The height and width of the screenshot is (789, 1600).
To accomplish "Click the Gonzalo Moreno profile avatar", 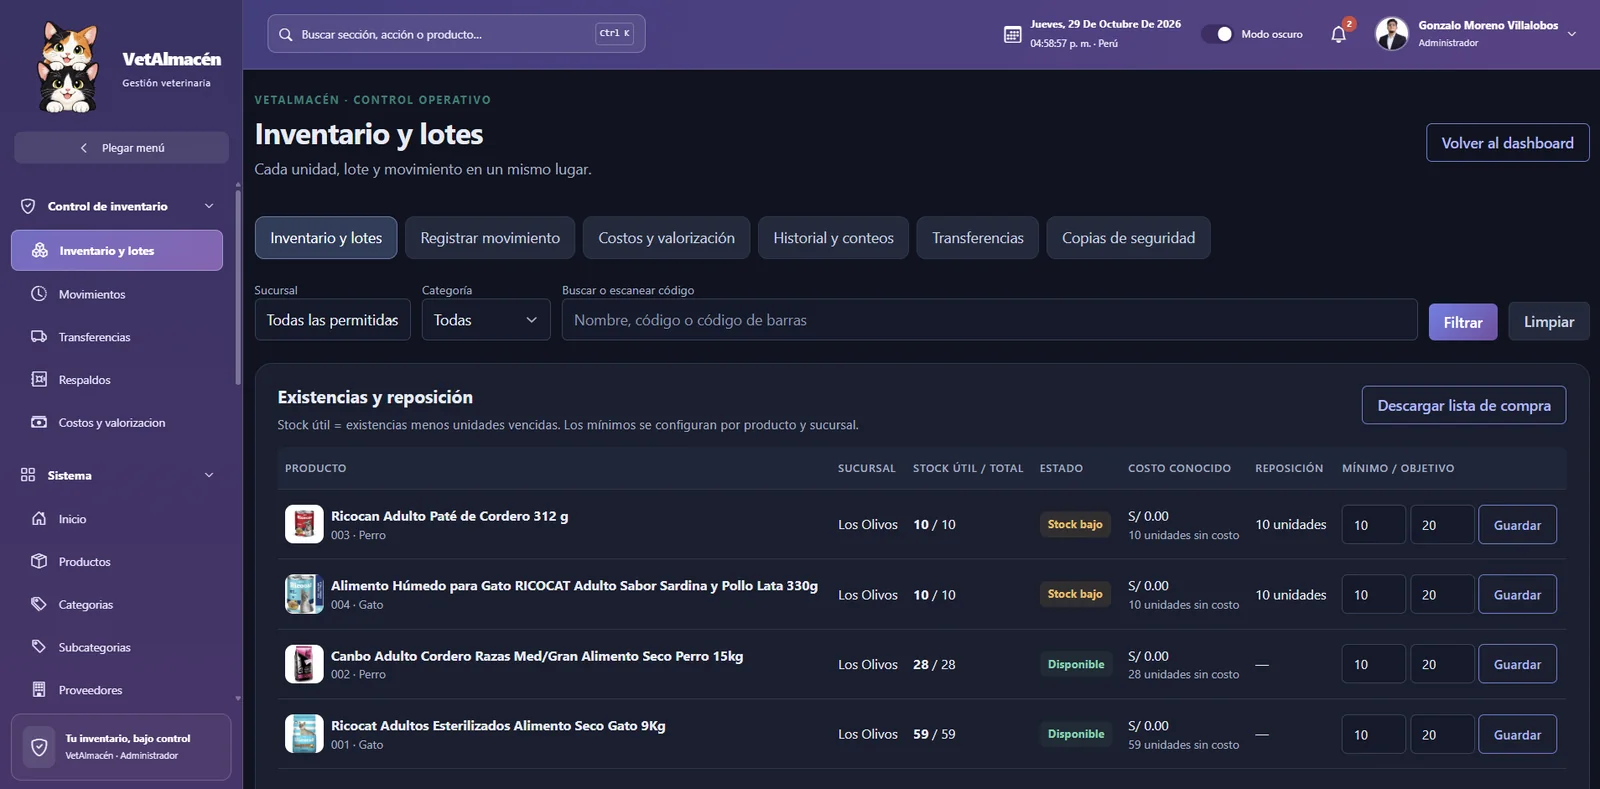I will (x=1391, y=34).
